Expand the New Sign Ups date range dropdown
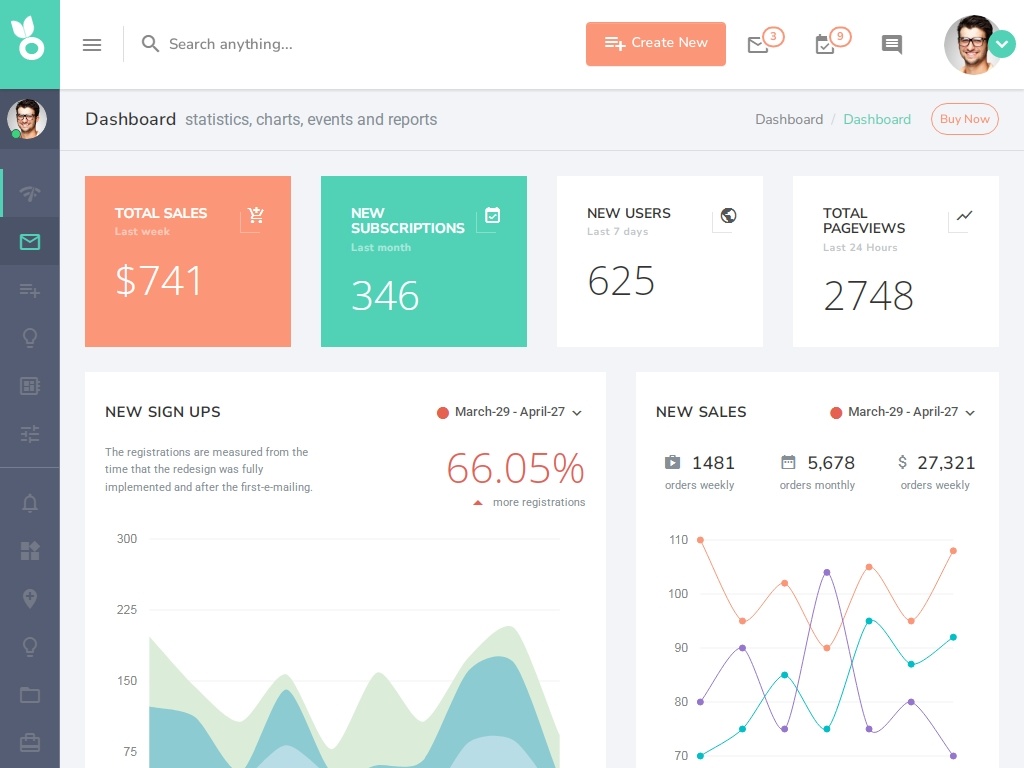This screenshot has height=768, width=1024. tap(510, 412)
